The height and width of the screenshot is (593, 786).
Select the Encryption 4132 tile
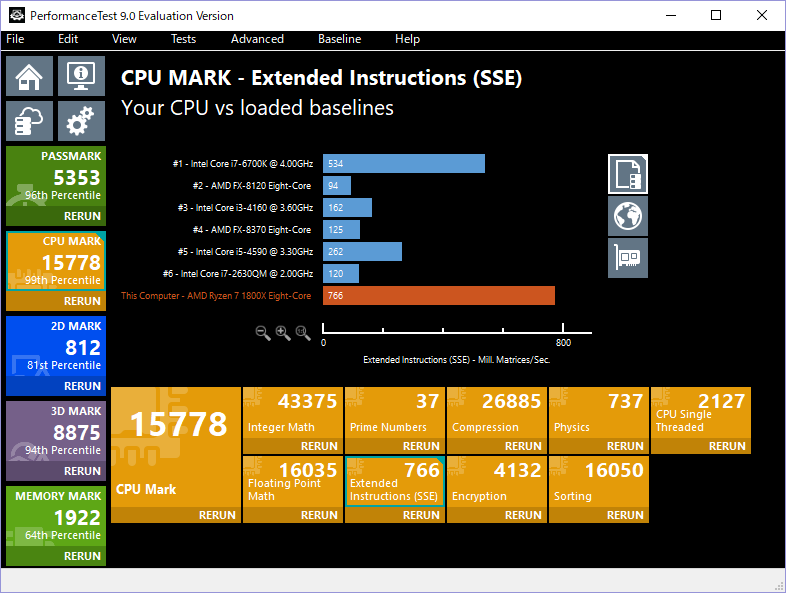pos(497,481)
